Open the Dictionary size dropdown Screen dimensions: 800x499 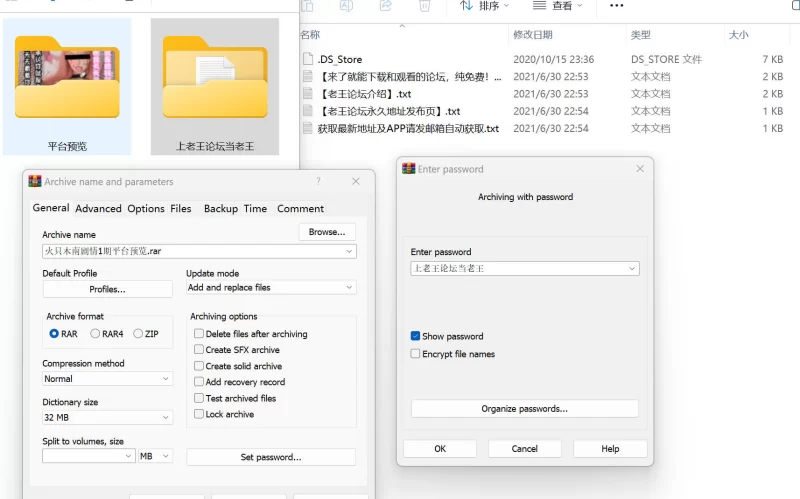coord(108,417)
